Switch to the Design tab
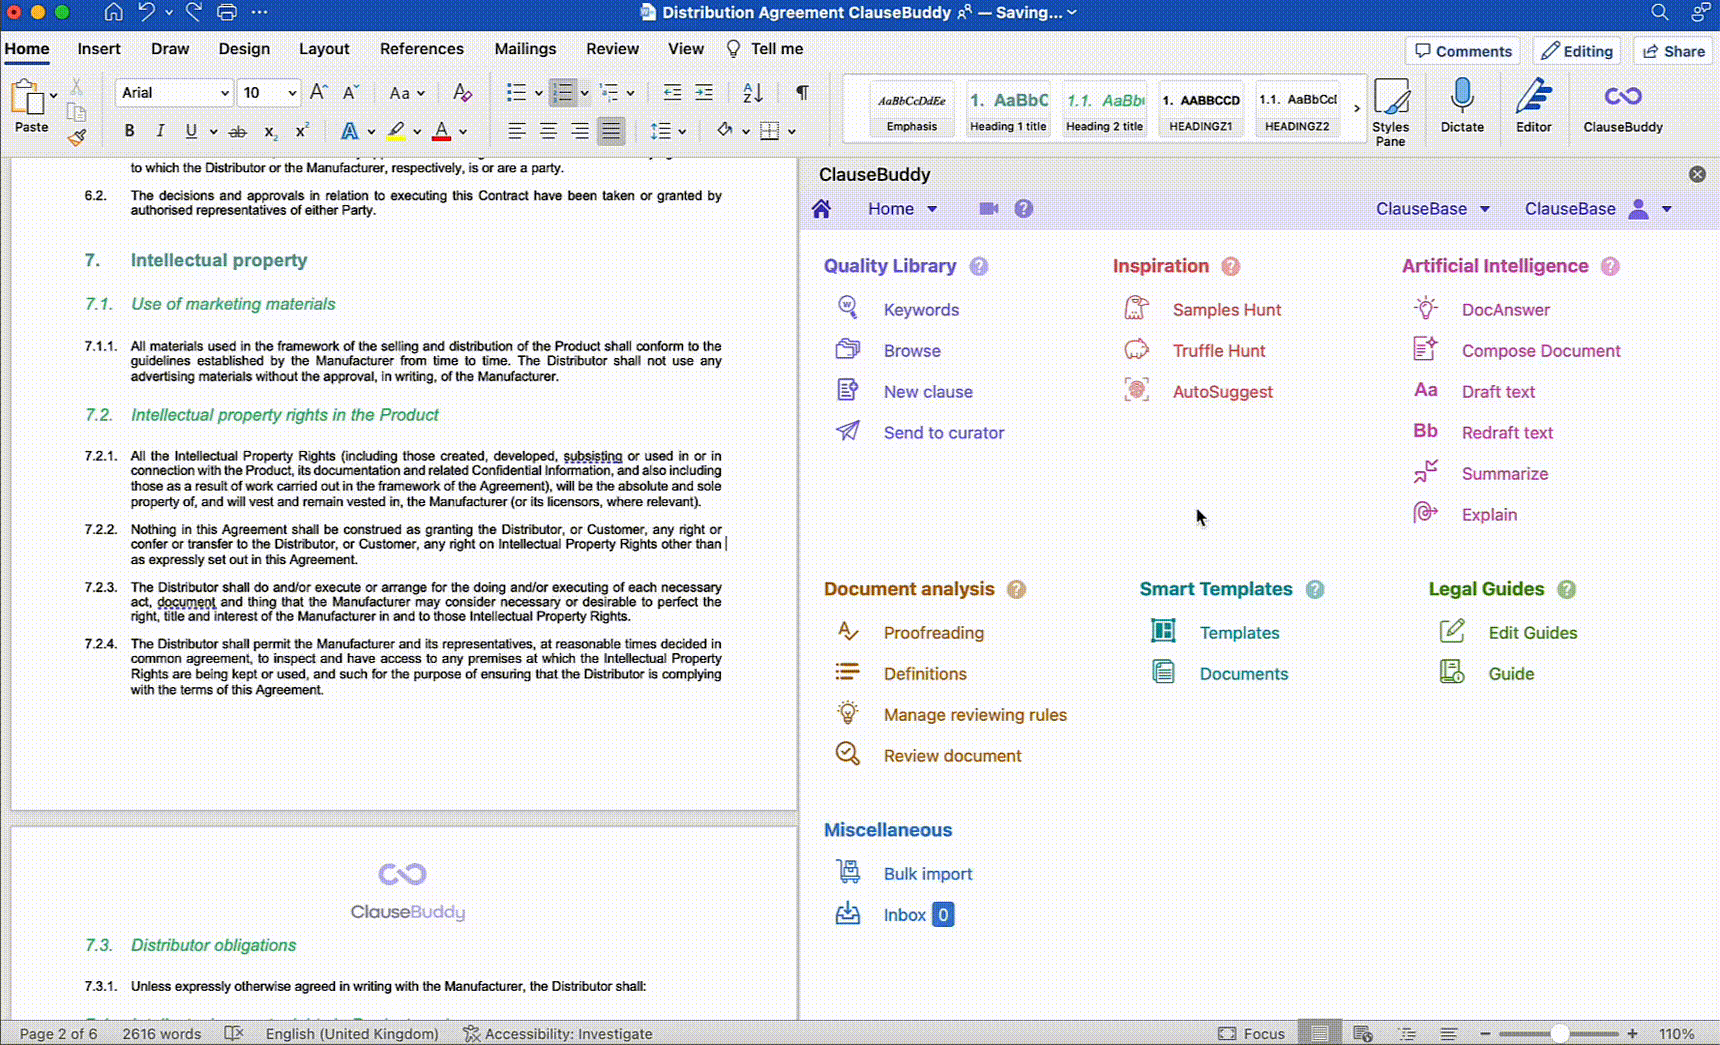 244,49
